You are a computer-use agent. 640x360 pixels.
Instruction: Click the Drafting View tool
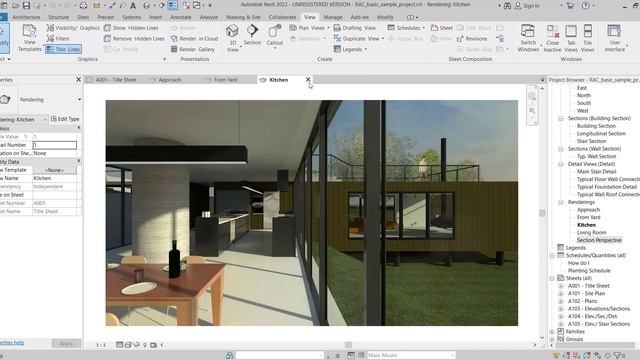click(355, 28)
